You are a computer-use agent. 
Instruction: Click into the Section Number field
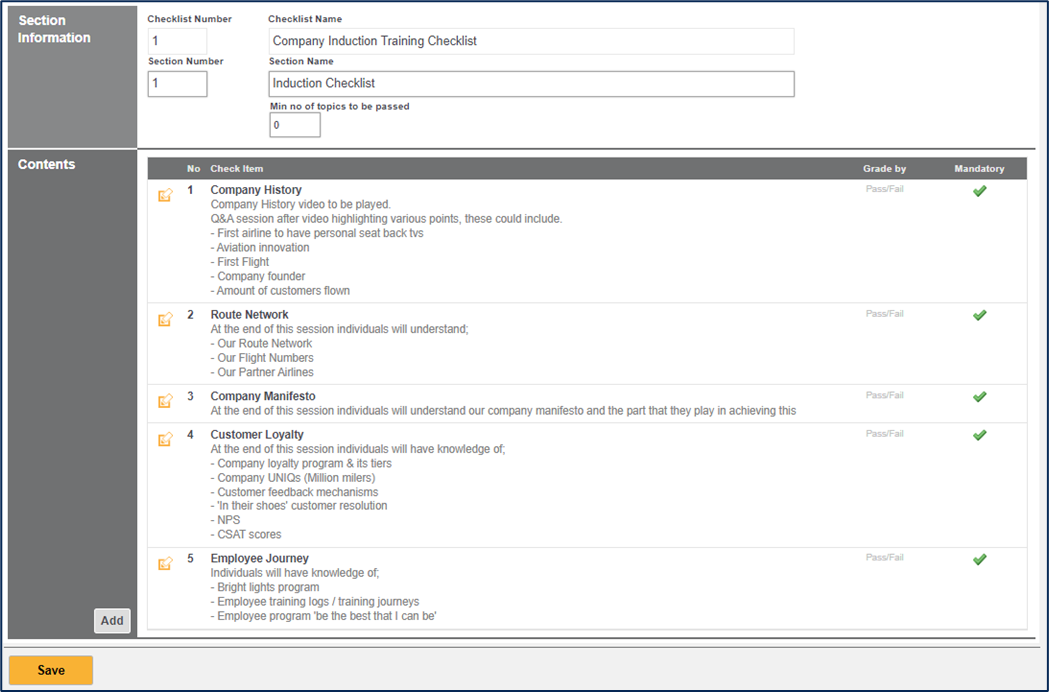click(177, 84)
